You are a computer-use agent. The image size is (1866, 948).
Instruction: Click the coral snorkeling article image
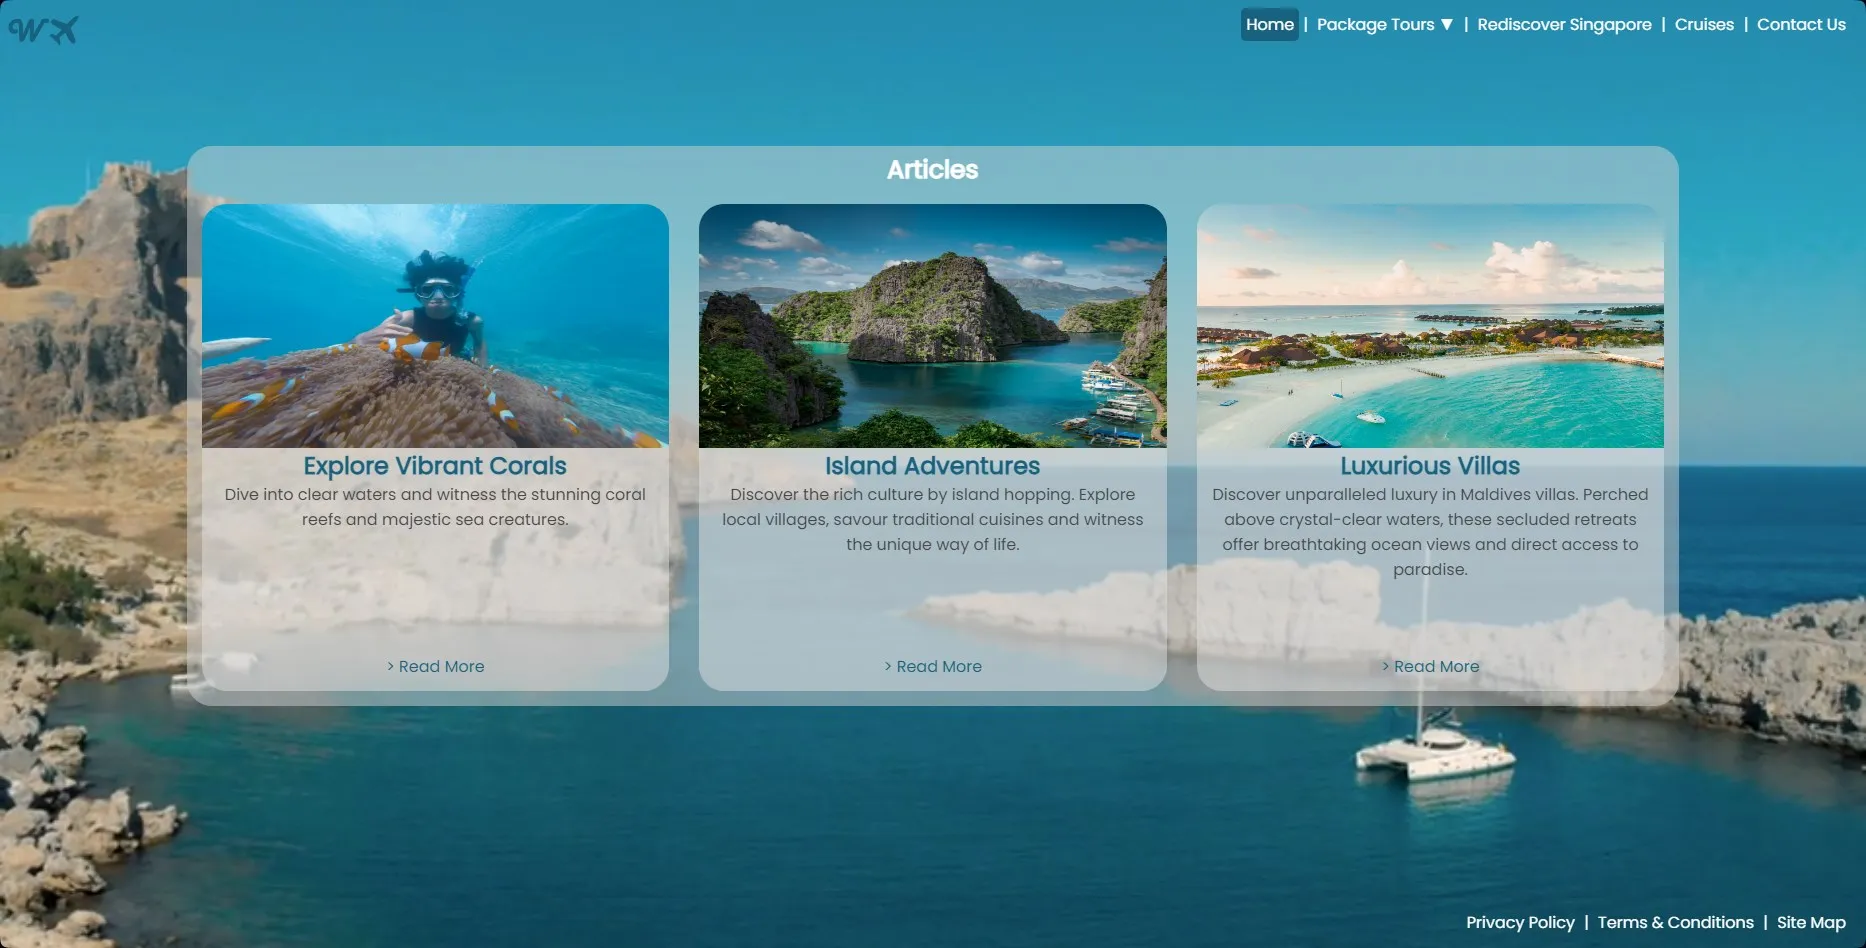click(435, 326)
